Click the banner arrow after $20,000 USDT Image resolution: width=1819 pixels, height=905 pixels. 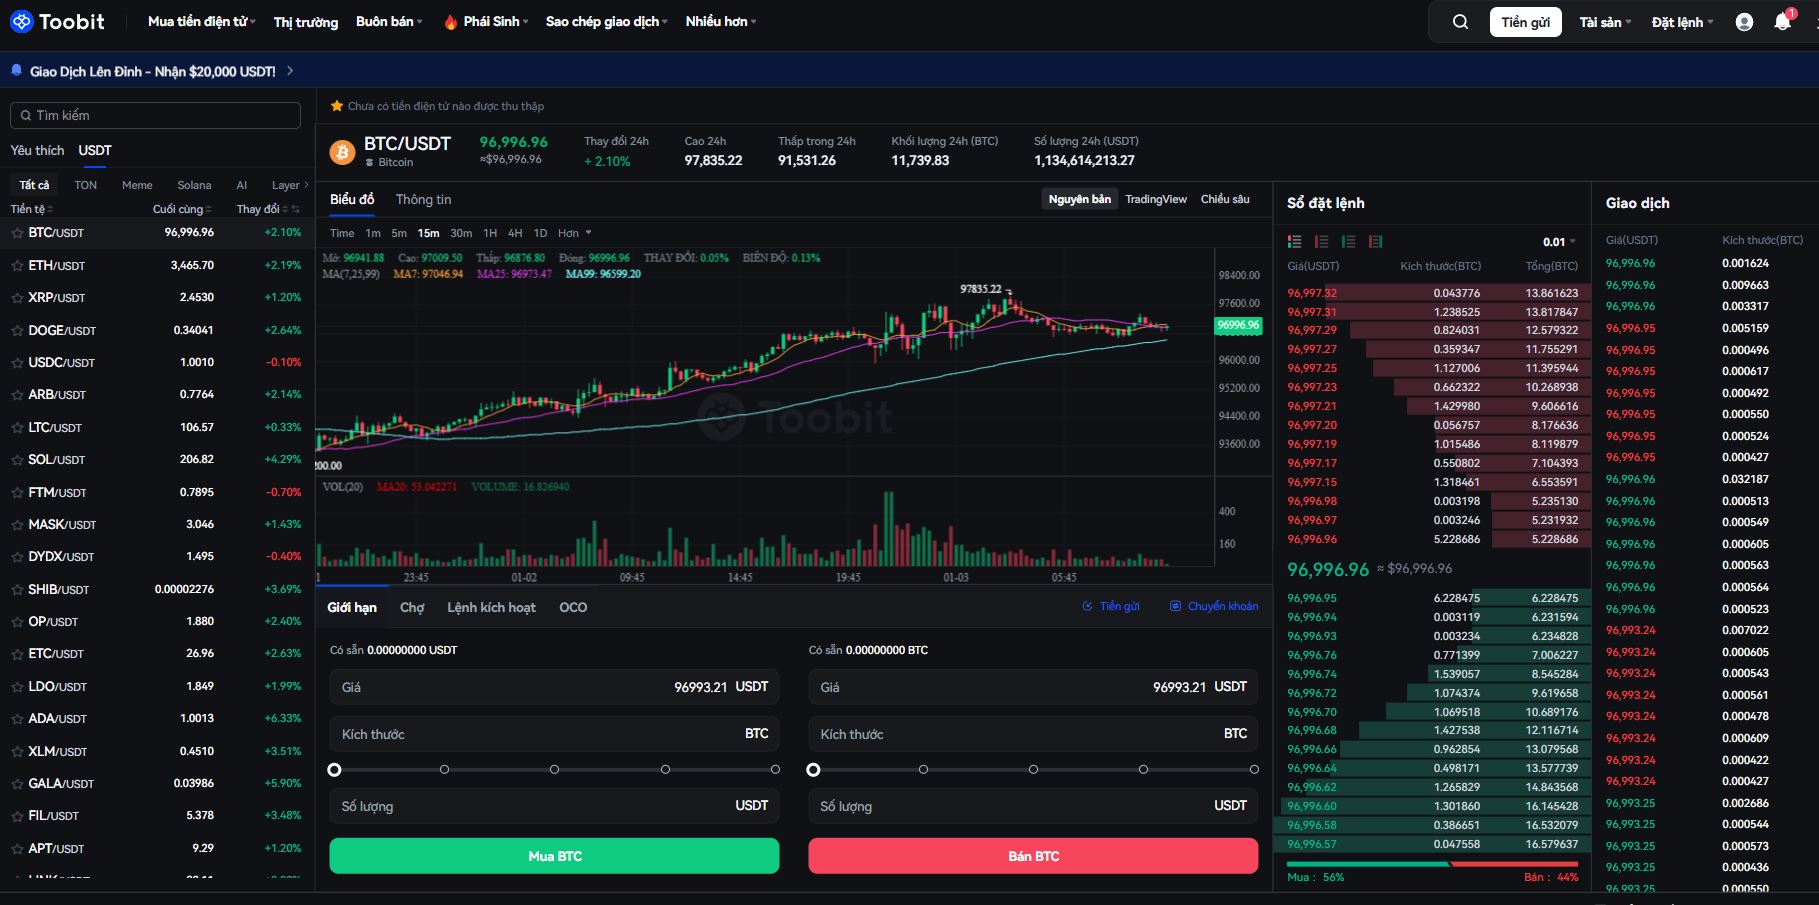click(290, 71)
